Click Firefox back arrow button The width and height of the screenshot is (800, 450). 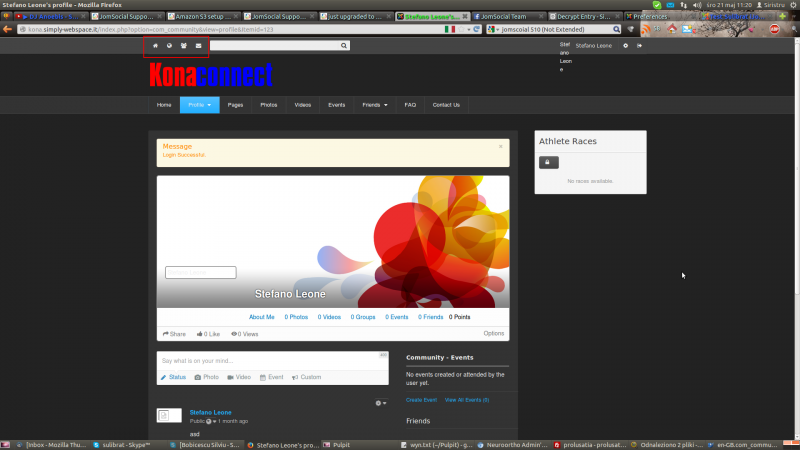7,29
